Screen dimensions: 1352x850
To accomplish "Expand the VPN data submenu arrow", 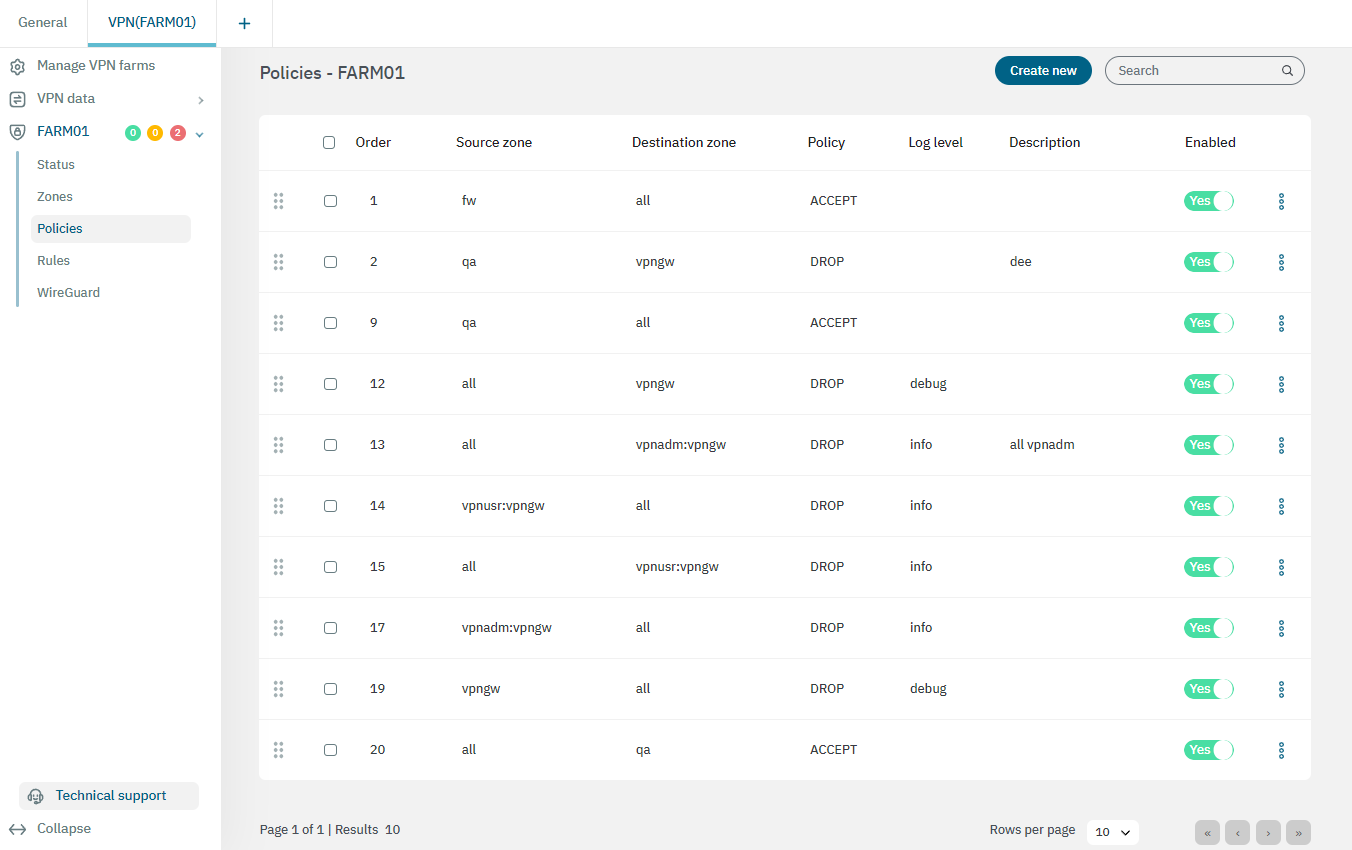I will click(201, 100).
